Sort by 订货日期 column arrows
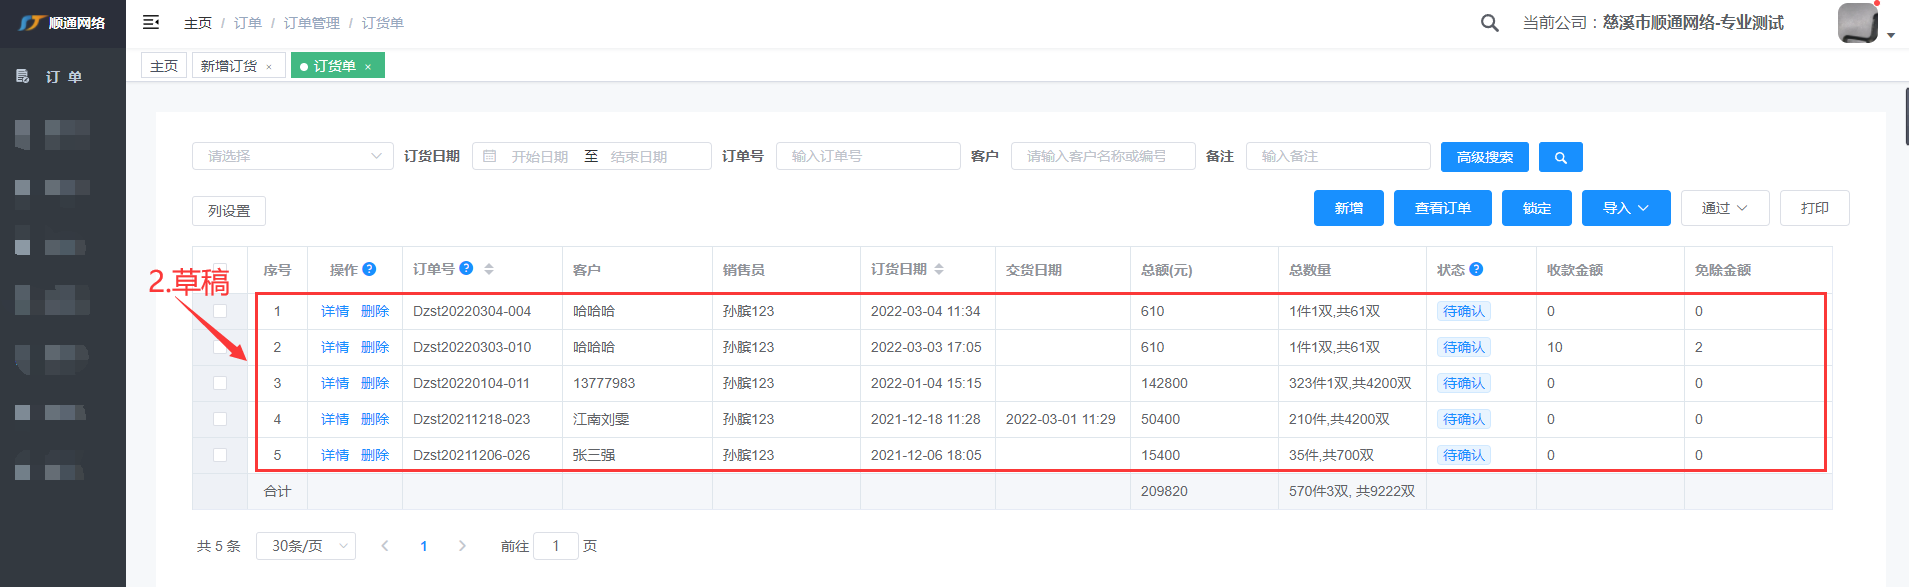The width and height of the screenshot is (1909, 587). [x=939, y=269]
